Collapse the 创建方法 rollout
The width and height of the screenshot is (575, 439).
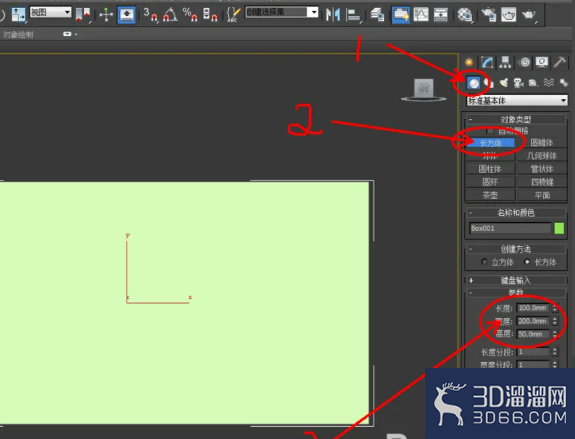coord(516,249)
